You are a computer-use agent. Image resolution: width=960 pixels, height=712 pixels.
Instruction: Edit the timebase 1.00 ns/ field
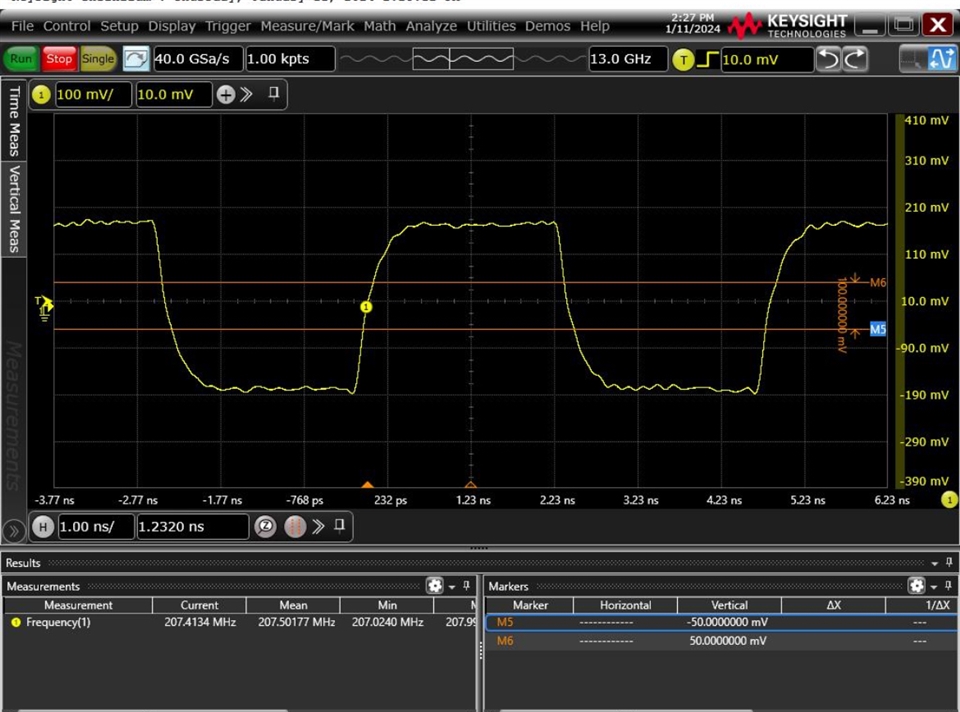pos(96,527)
